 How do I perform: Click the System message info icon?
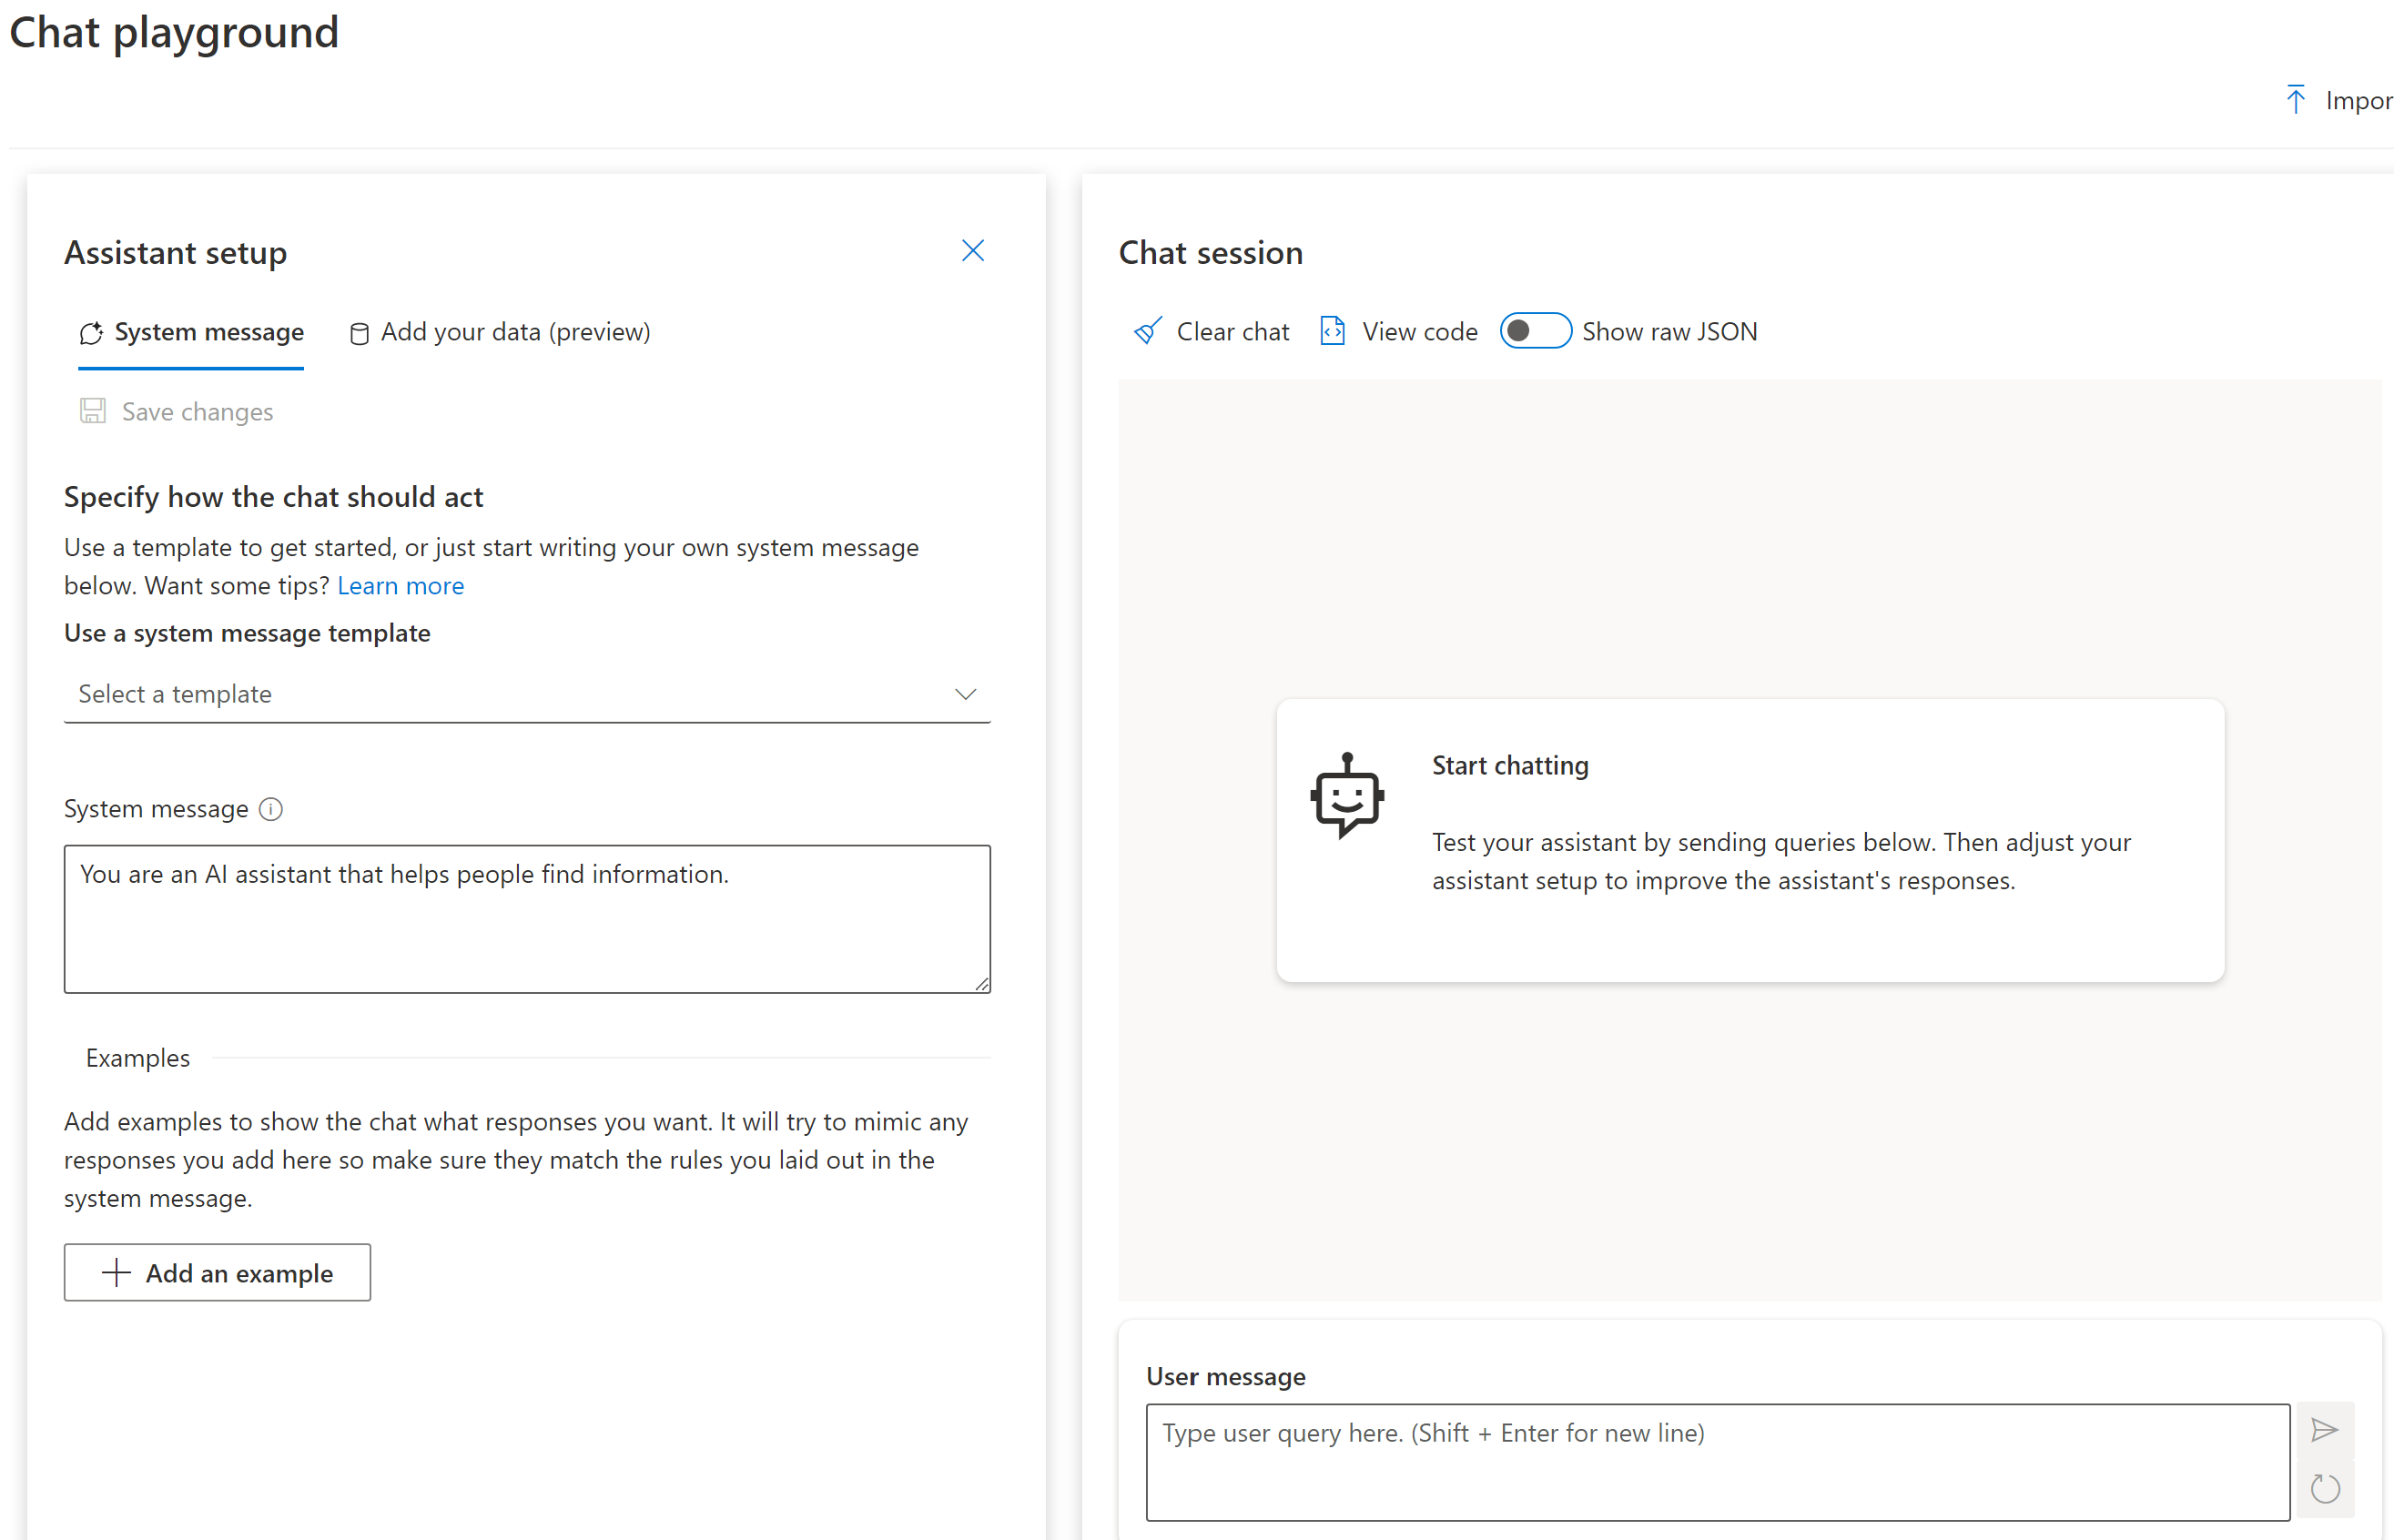271,809
